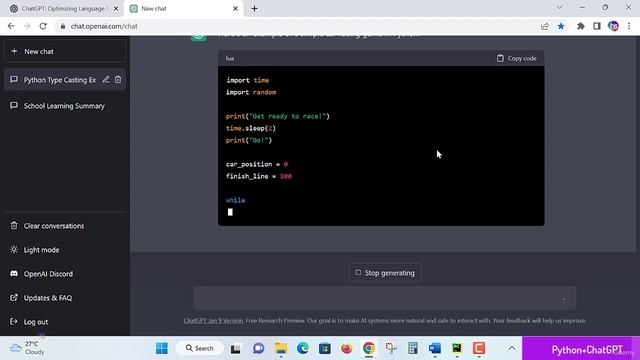Click the 'import random' code line

click(x=251, y=92)
